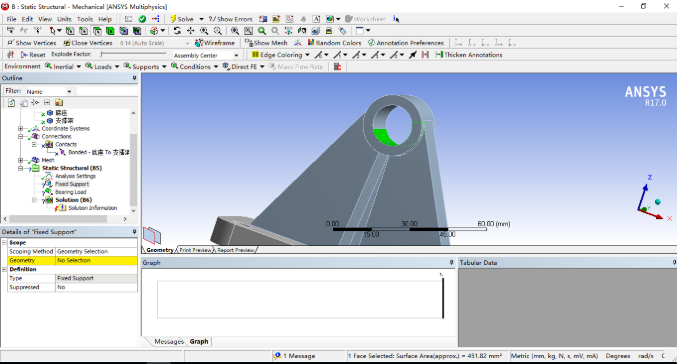Pin the Outline panel
The height and width of the screenshot is (364, 677).
tap(134, 78)
